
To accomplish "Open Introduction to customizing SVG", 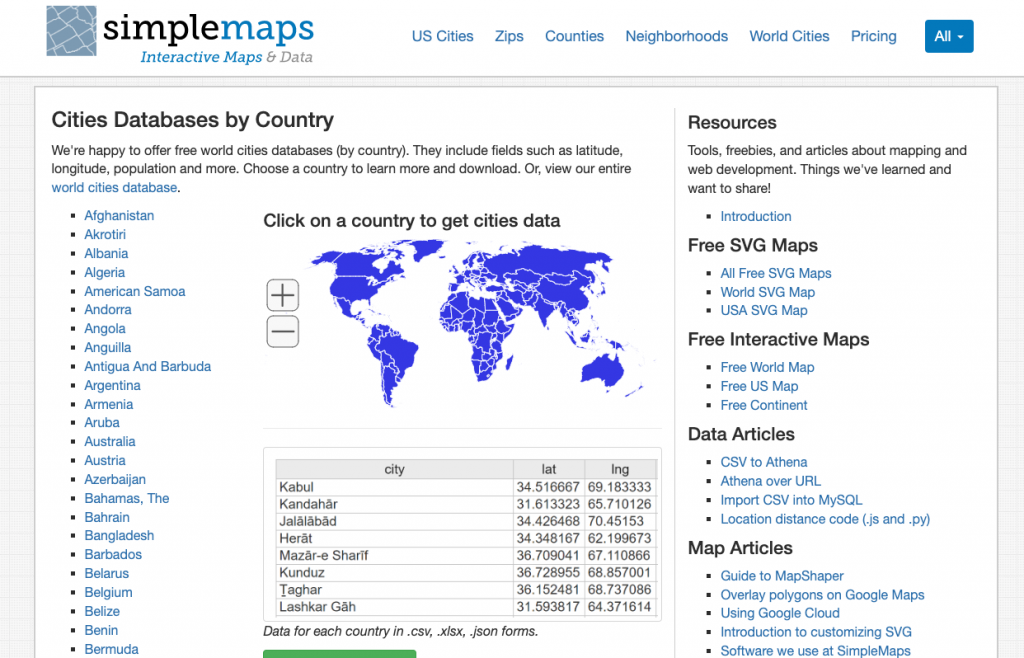I will coord(816,631).
